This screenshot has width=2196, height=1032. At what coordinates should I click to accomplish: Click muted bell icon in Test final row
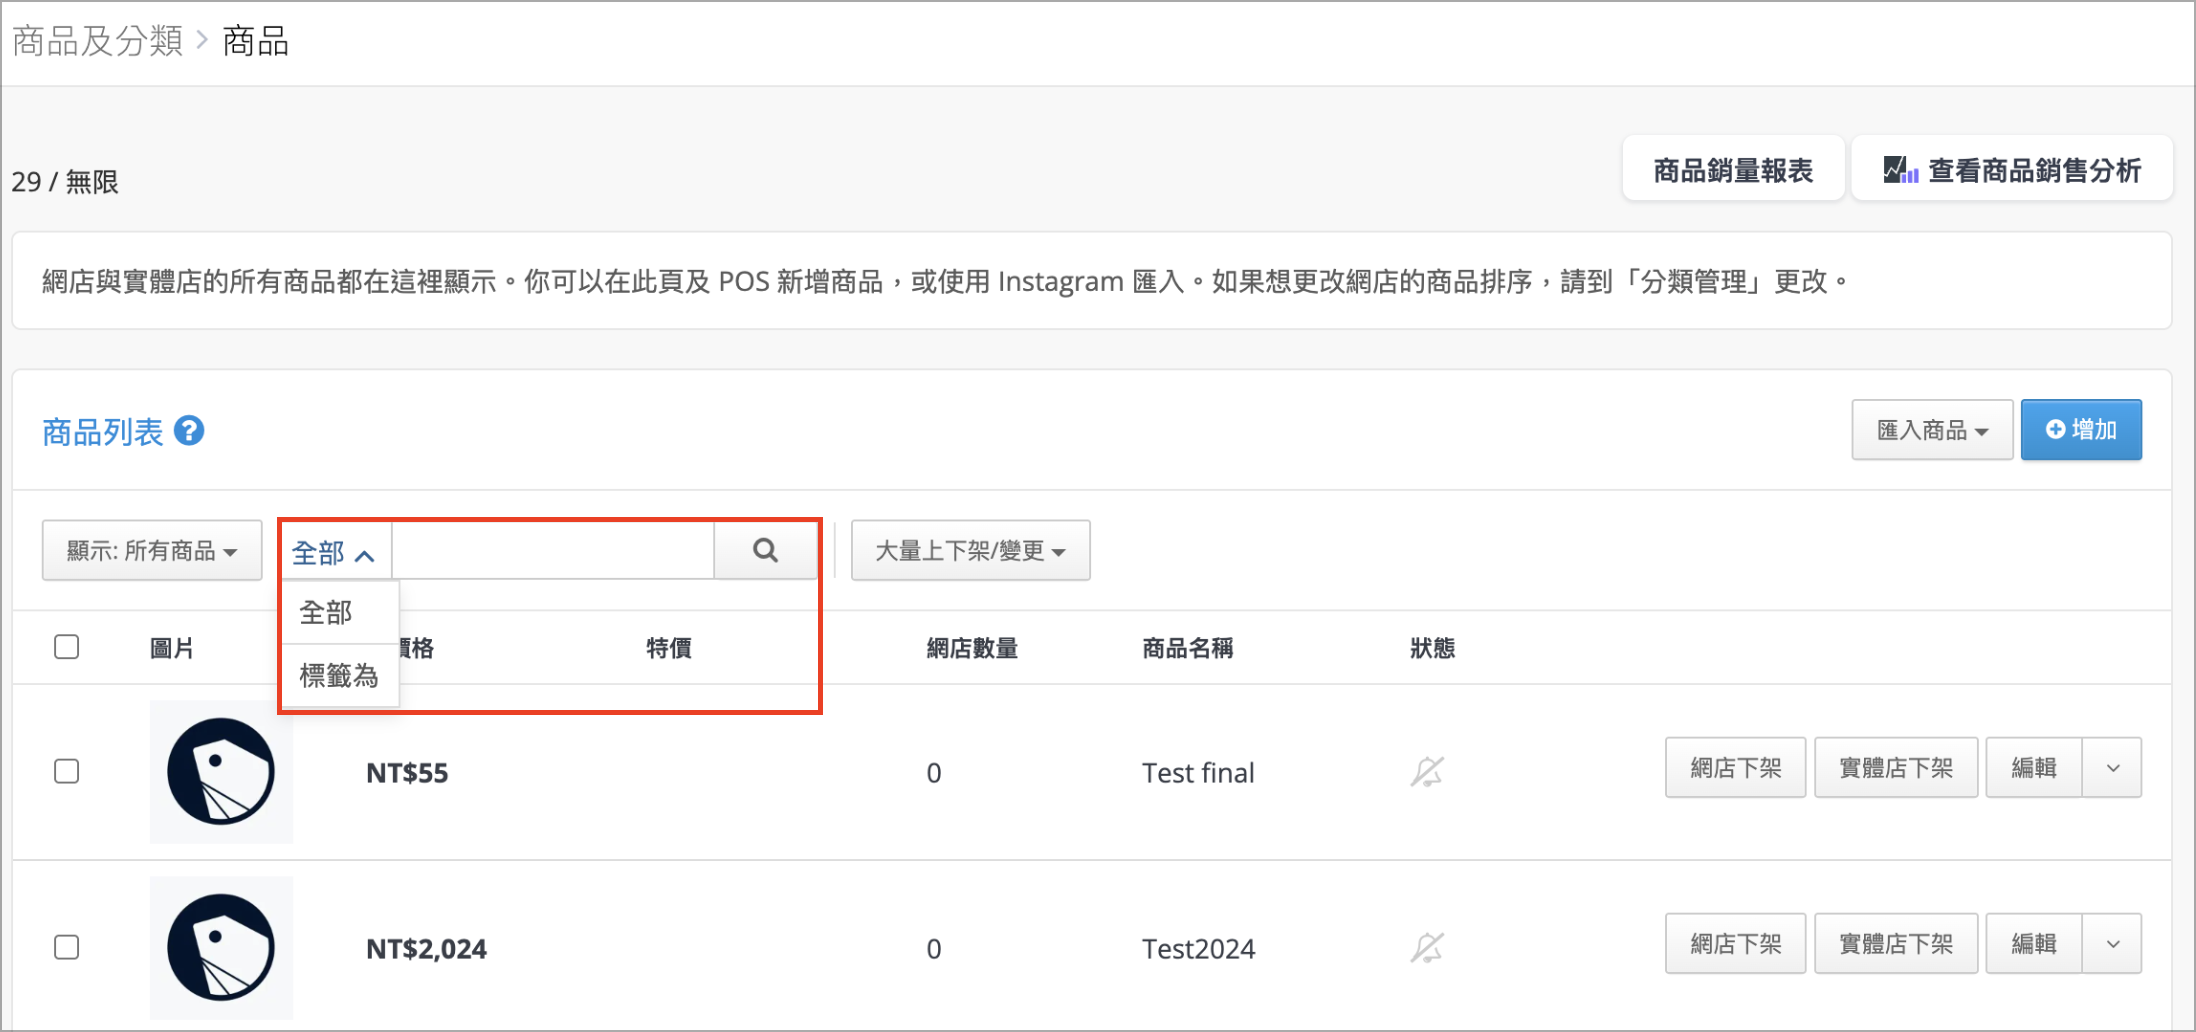tap(1427, 772)
